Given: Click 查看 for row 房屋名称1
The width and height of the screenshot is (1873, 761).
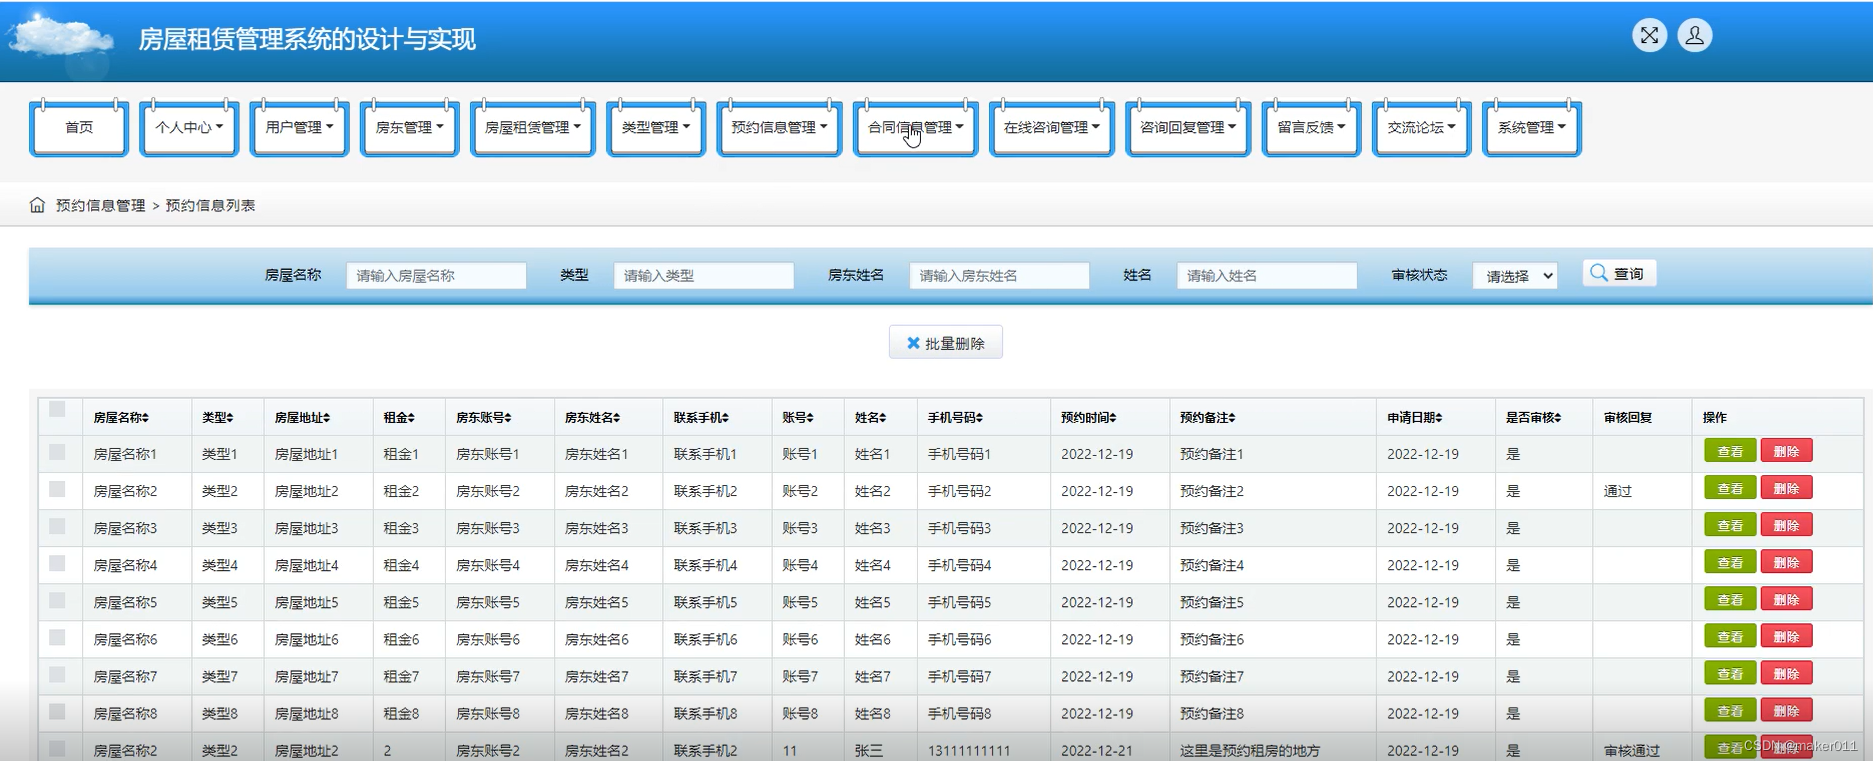Looking at the screenshot, I should point(1730,451).
